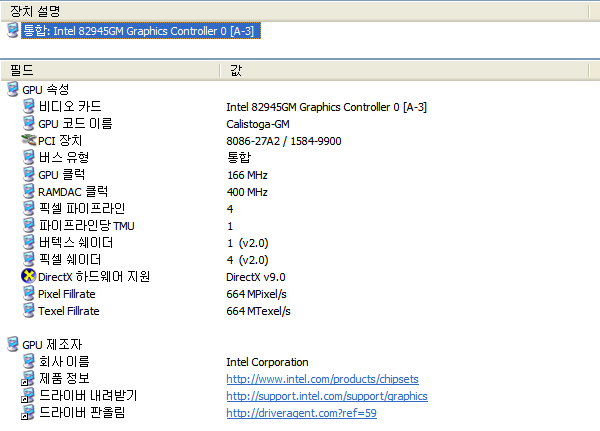The image size is (600, 431).
Task: Click the icon beside 픽셀 쉐이더
Action: point(29,259)
